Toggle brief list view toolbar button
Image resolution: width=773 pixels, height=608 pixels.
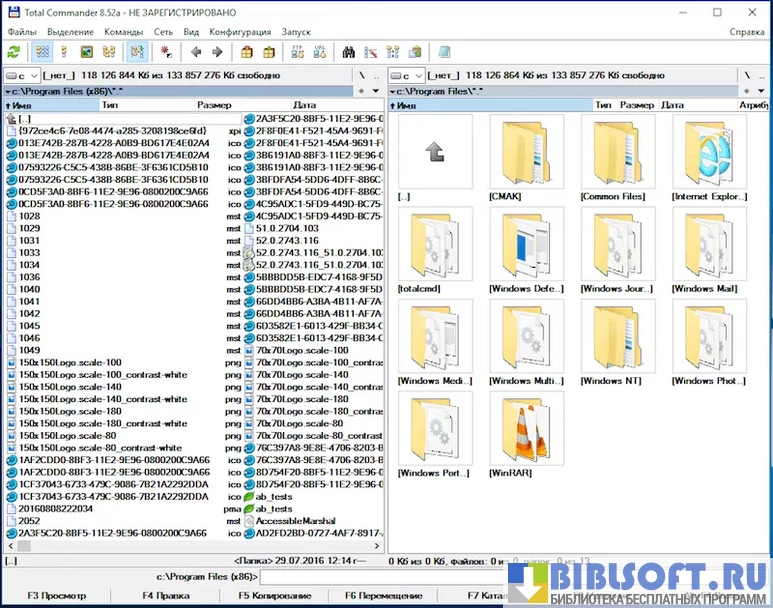point(43,52)
